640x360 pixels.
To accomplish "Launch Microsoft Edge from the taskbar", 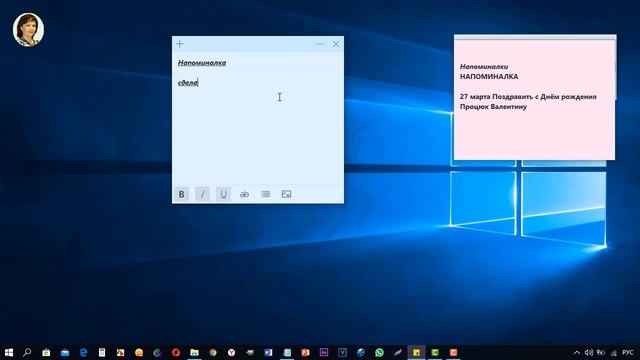I will click(x=83, y=352).
